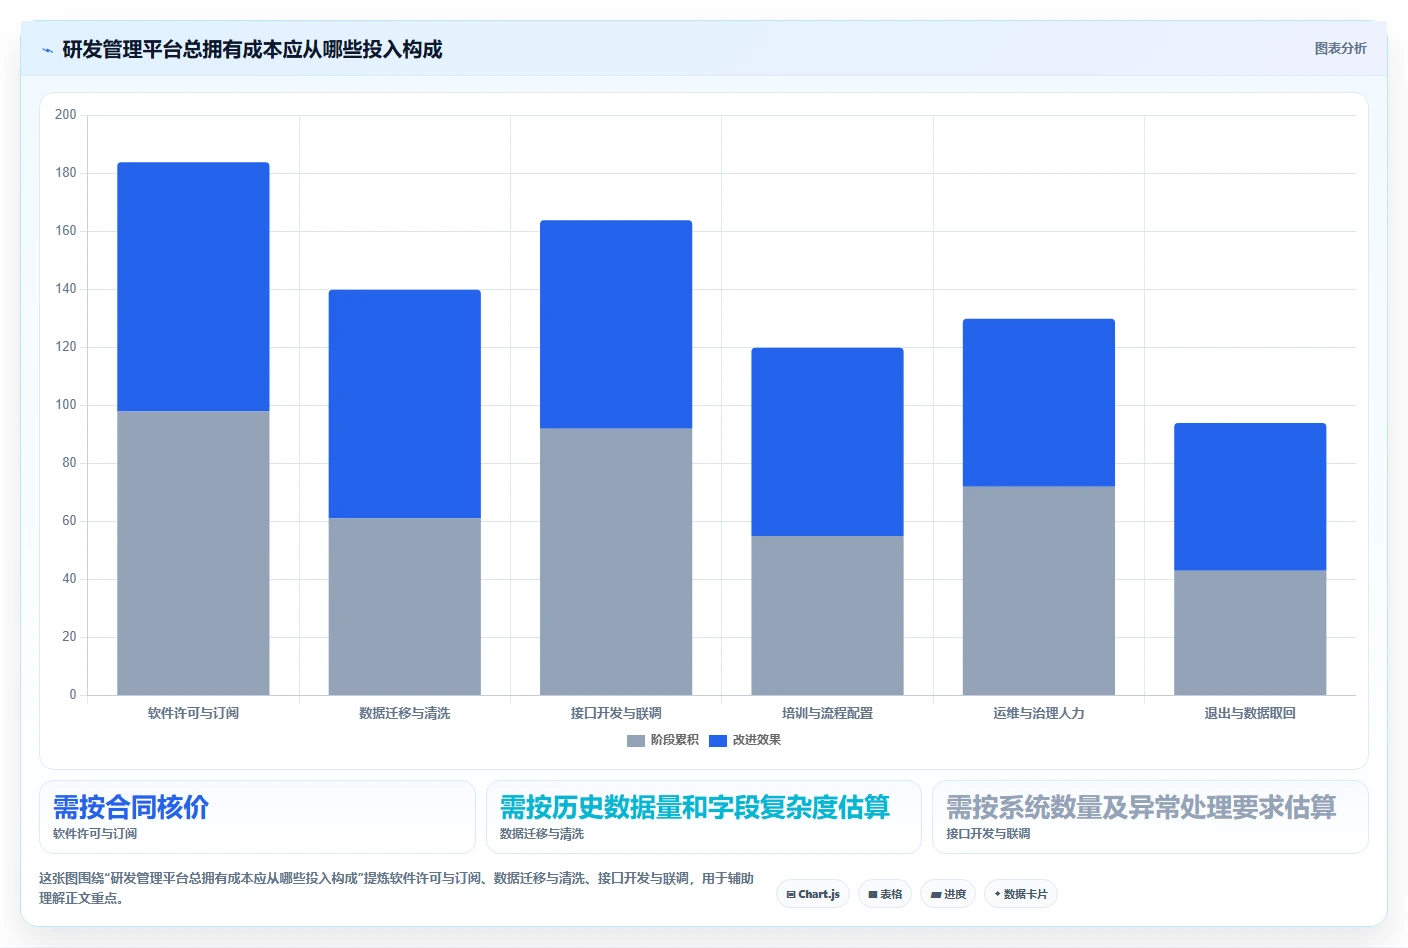Click 数据迁移与清洗 subtitle in second card
Screen dimensions: 1408x948
542,833
